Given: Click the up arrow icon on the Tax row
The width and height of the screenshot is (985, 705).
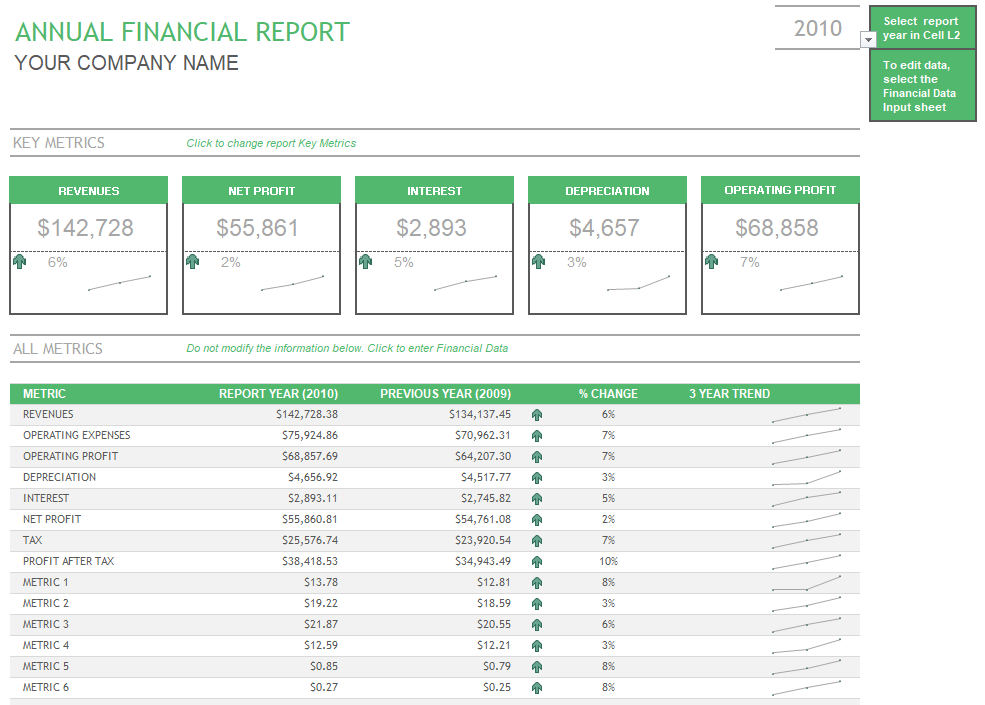Looking at the screenshot, I should [537, 540].
